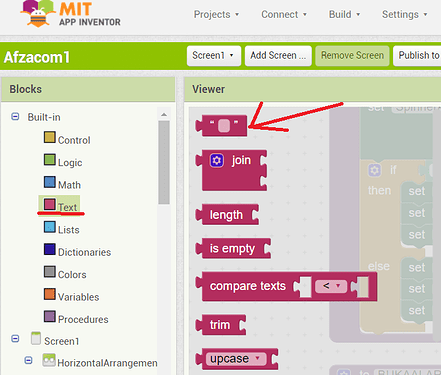Open the upcase block dropdown
This screenshot has height=375, width=441.
pos(236,359)
